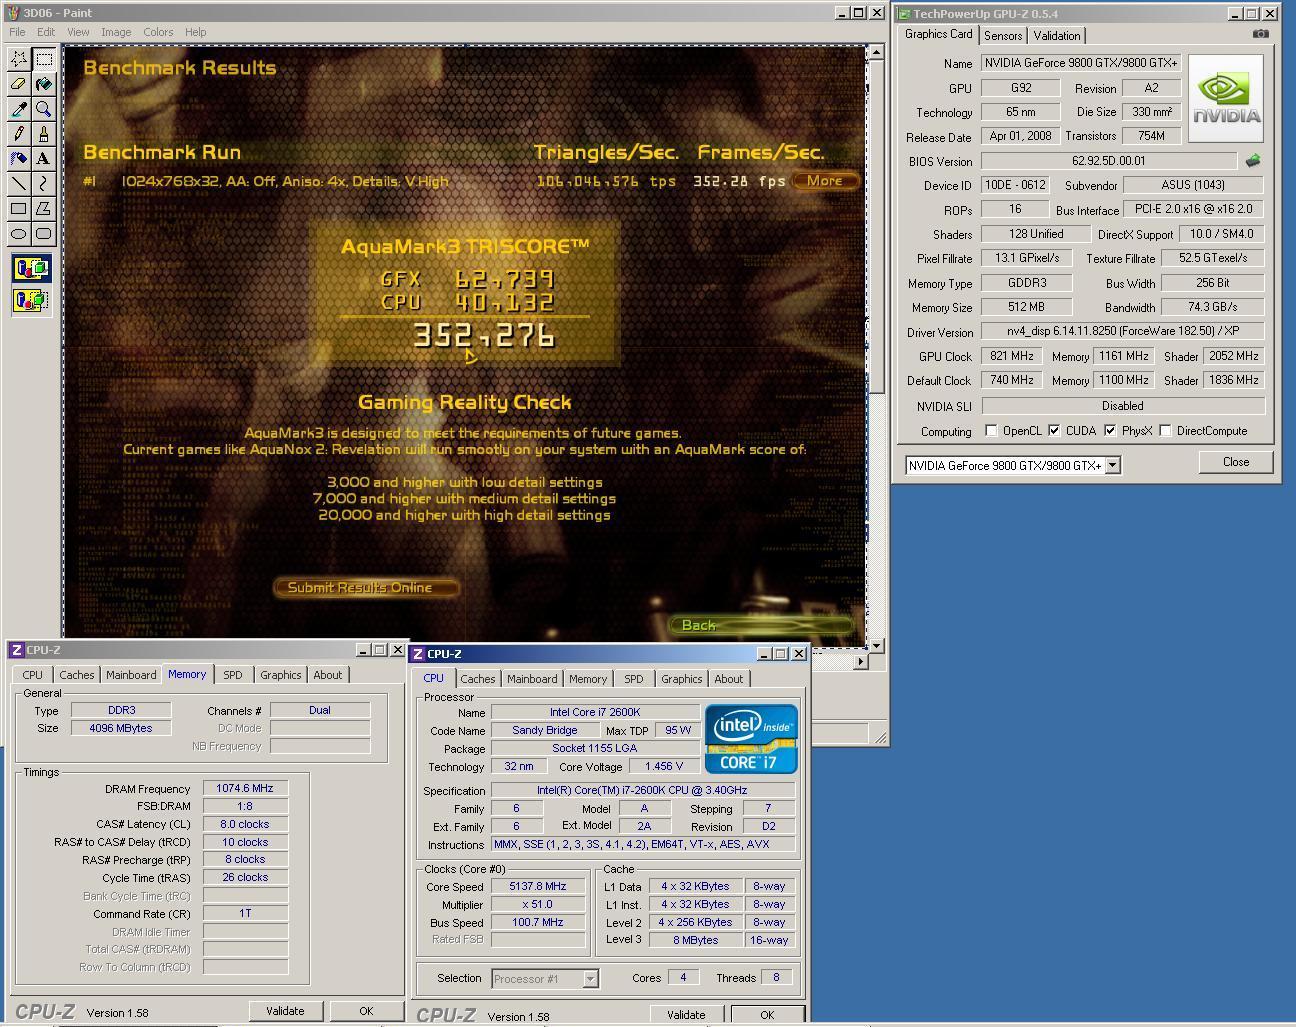This screenshot has height=1027, width=1296.
Task: Pick the Pick Color eyedropper tool
Action: click(x=19, y=109)
